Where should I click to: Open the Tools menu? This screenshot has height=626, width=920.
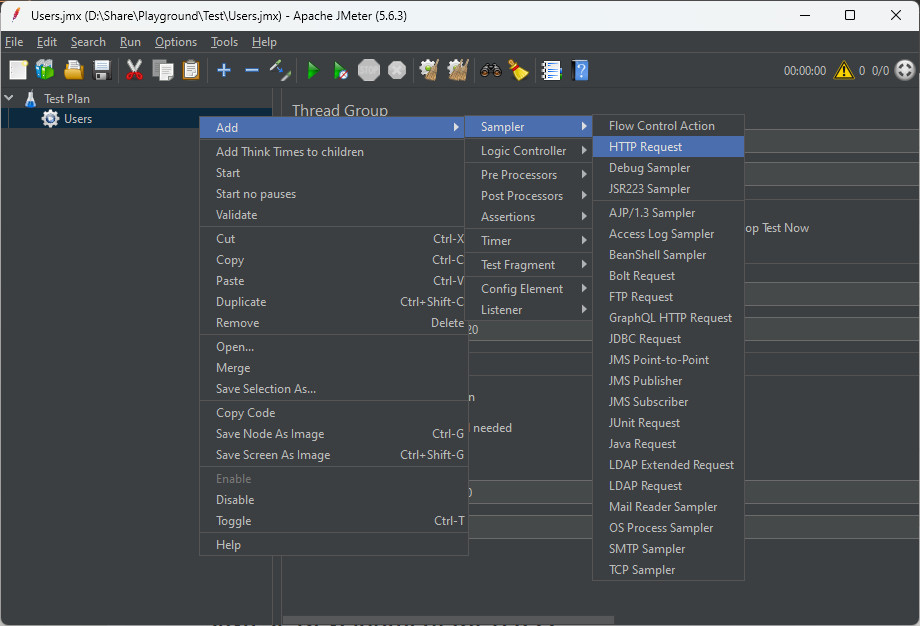point(224,42)
